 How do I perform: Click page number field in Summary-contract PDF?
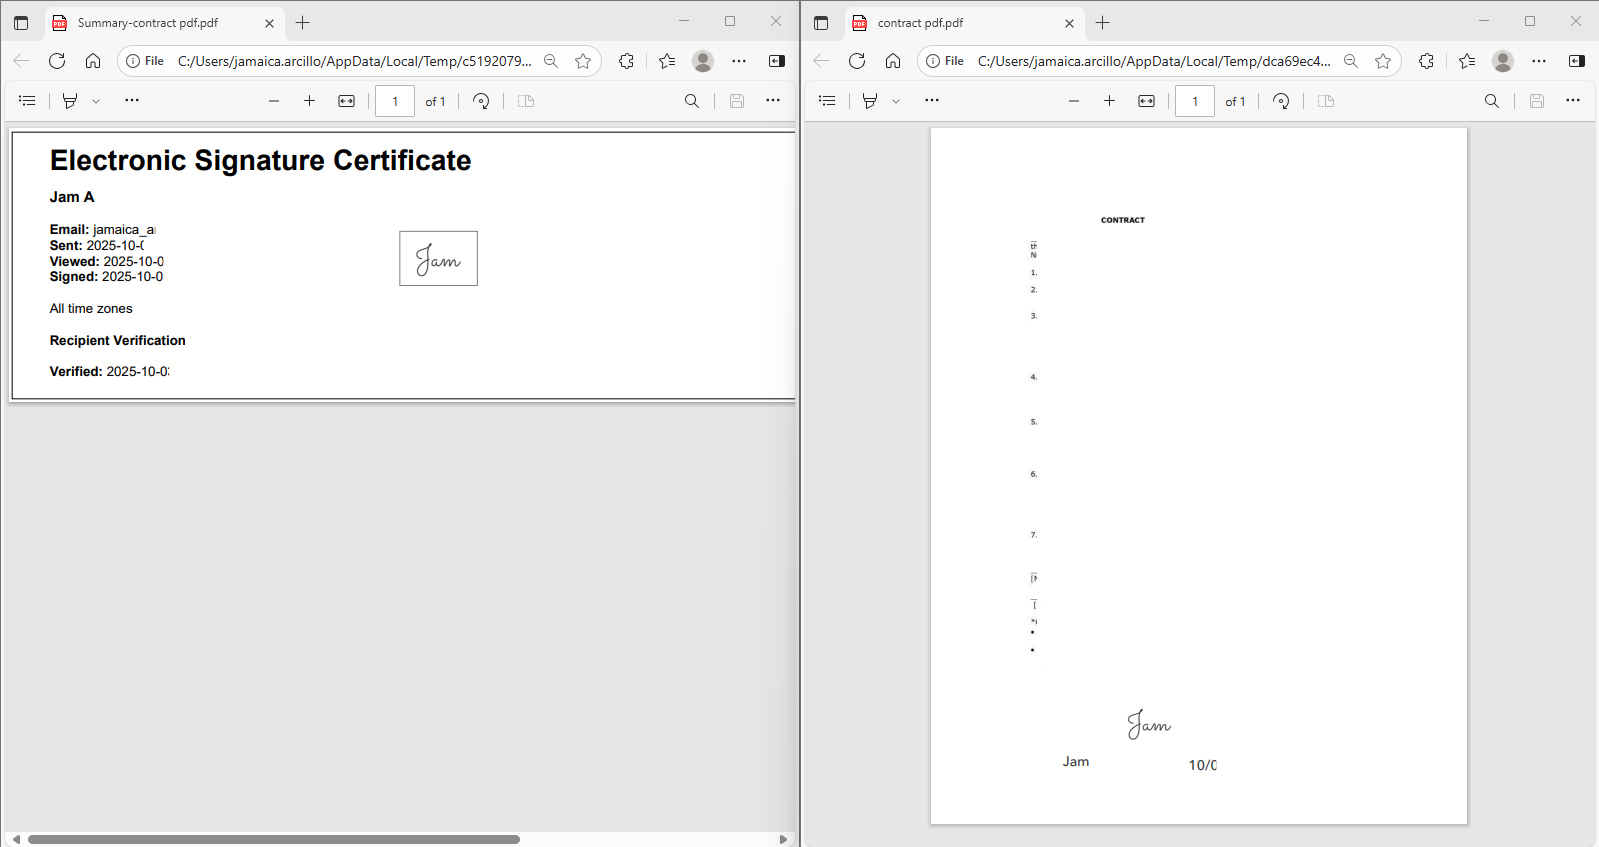tap(395, 101)
